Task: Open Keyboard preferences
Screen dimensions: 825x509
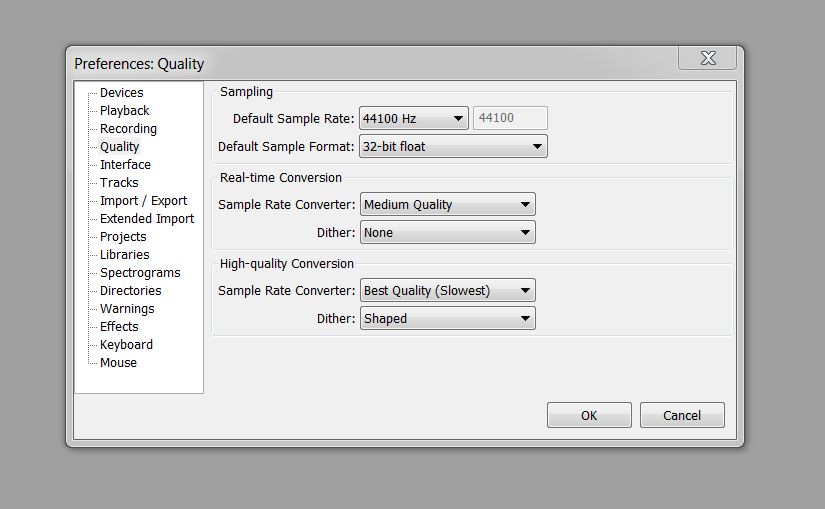Action: point(126,345)
